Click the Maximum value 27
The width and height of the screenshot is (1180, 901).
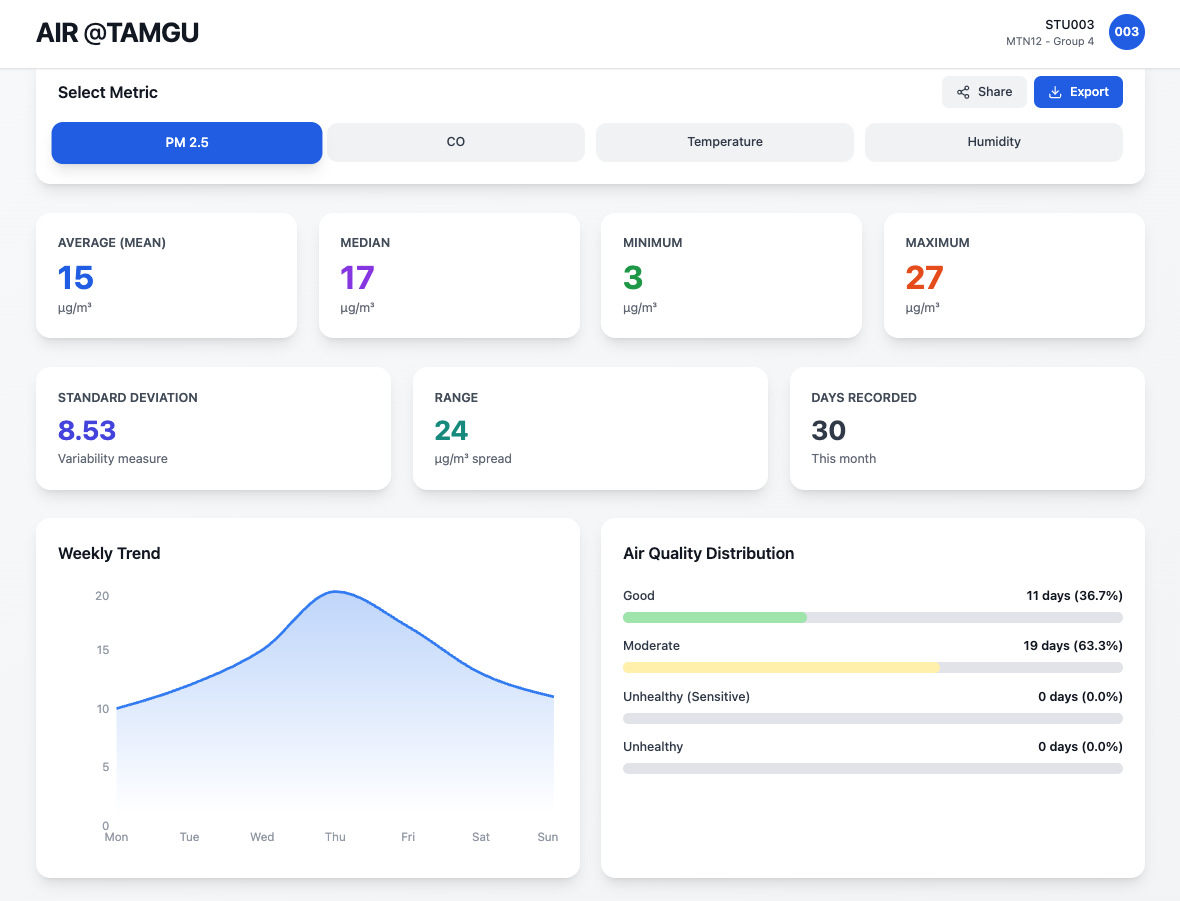coord(924,278)
